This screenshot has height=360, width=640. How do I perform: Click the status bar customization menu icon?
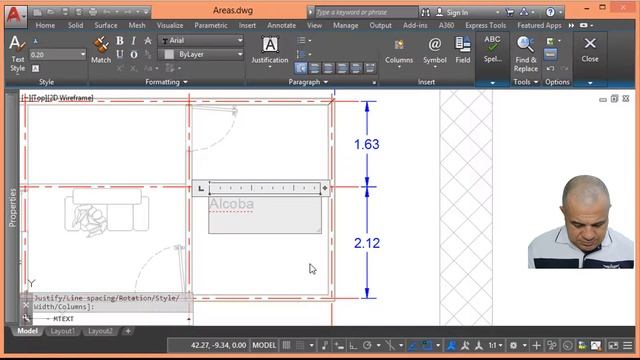pos(628,346)
